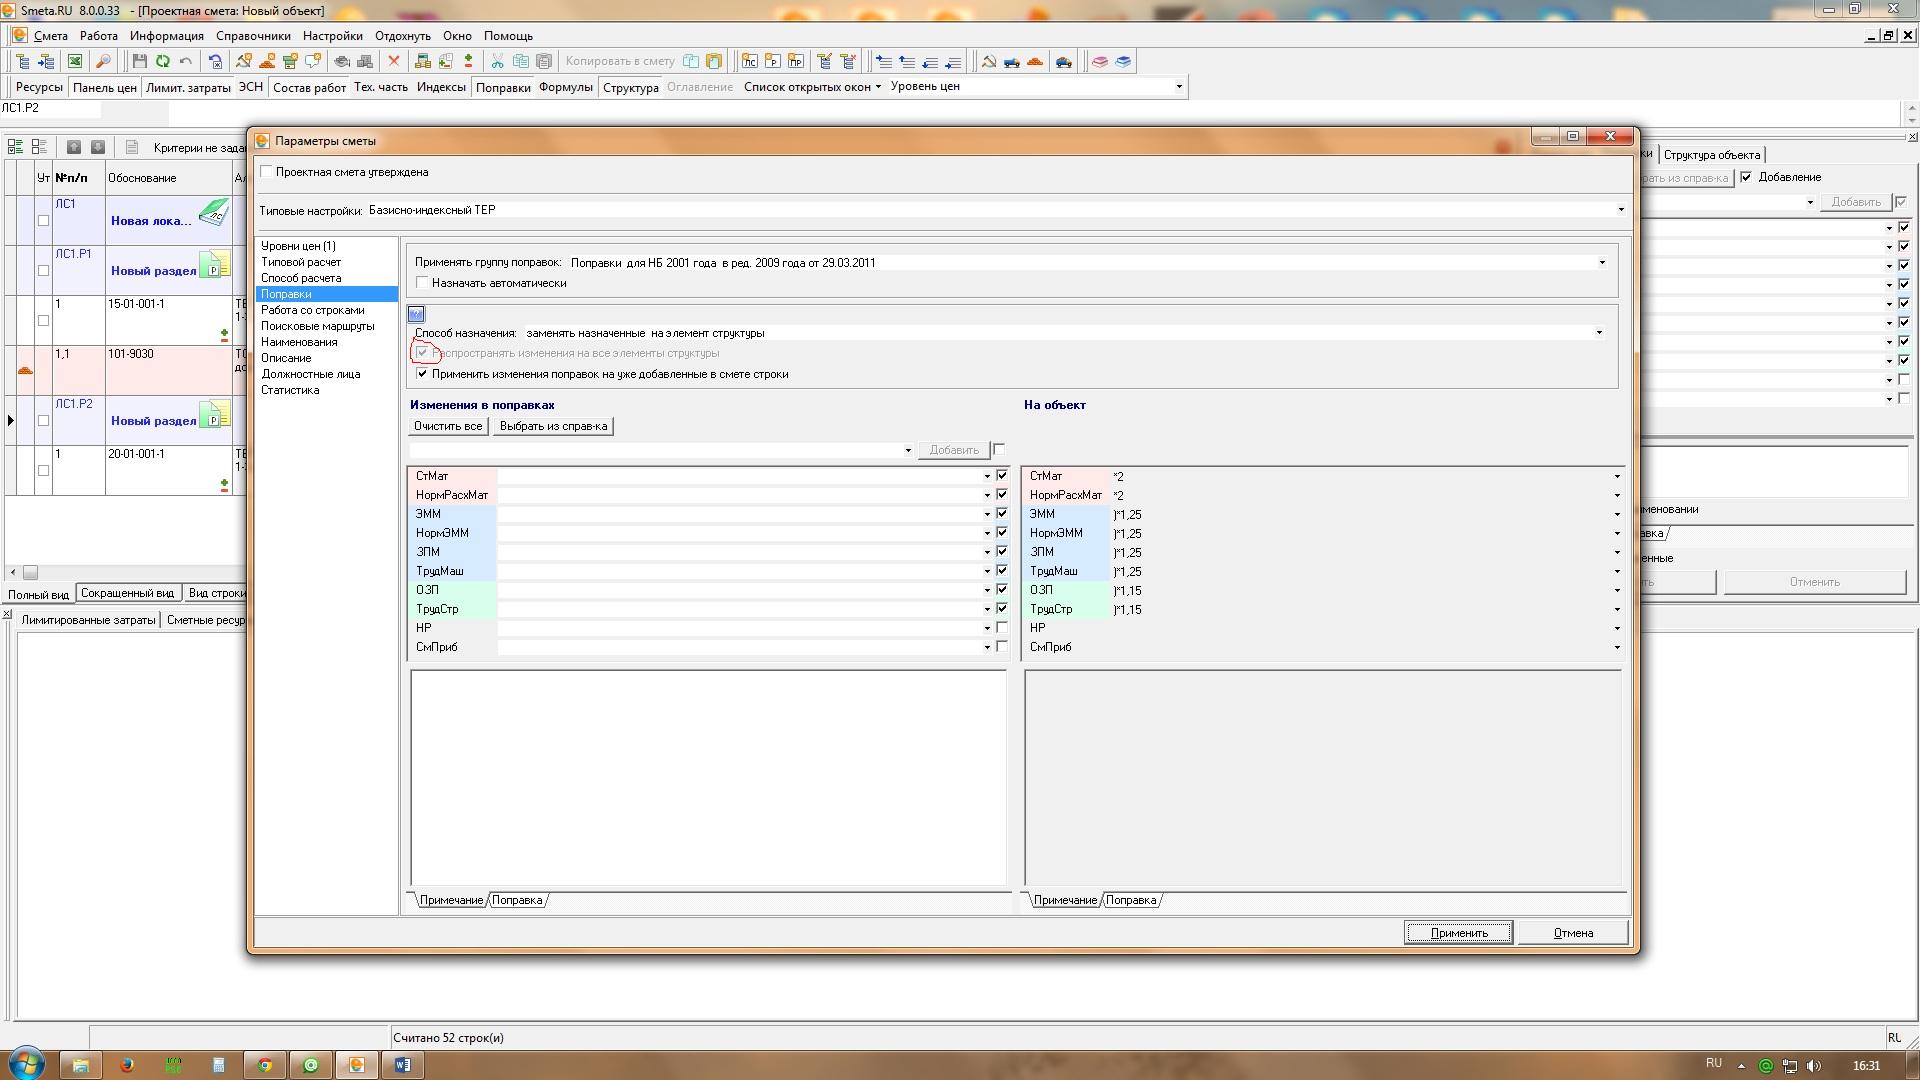
Task: Open Windows Start menu
Action: [x=26, y=1063]
